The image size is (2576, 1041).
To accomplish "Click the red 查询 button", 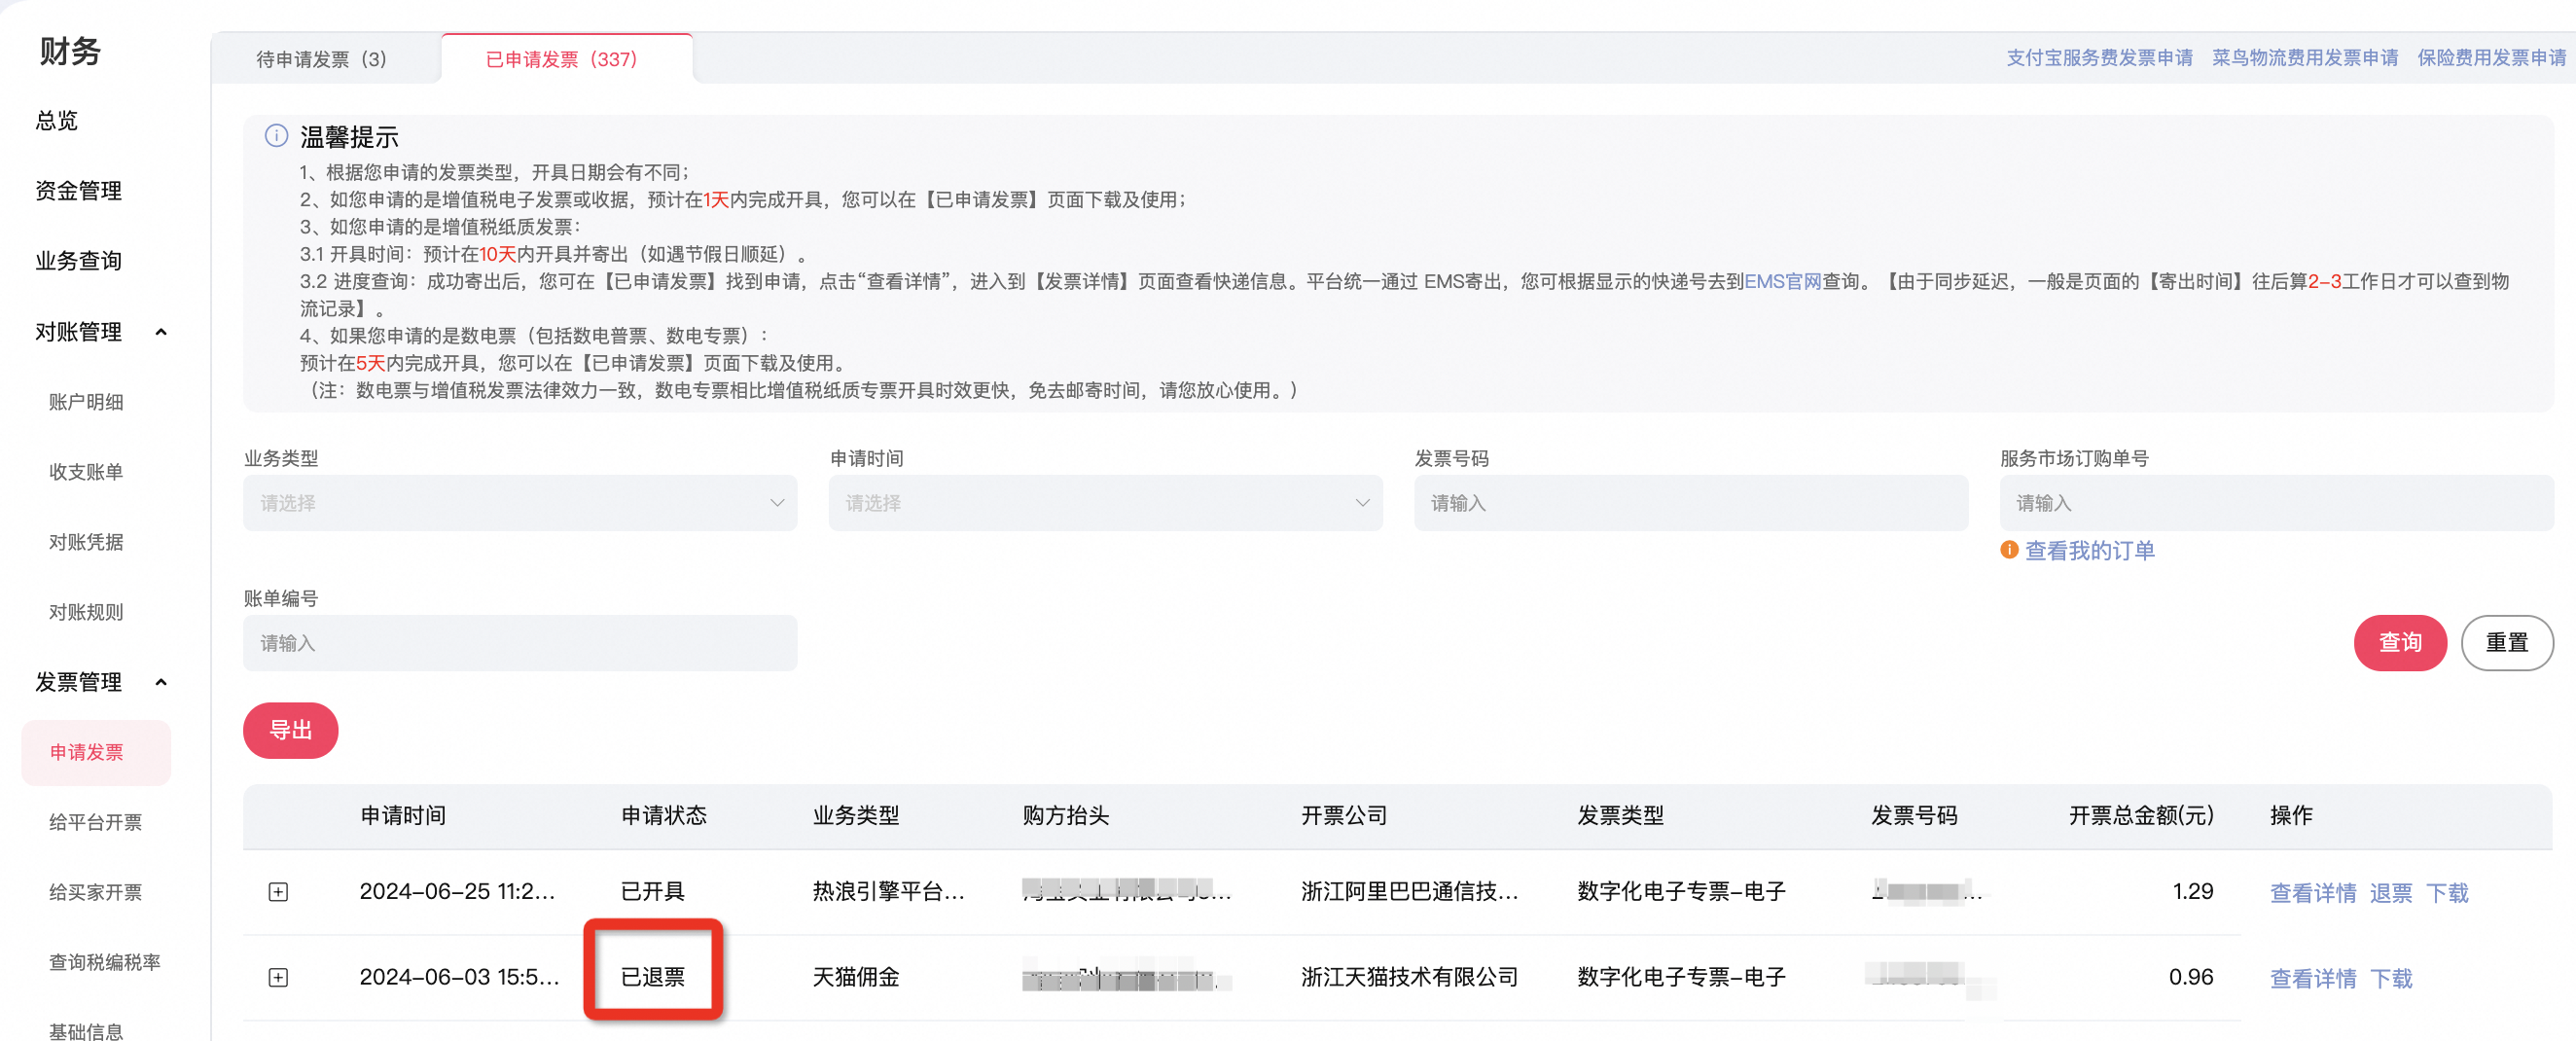I will pyautogui.click(x=2400, y=642).
